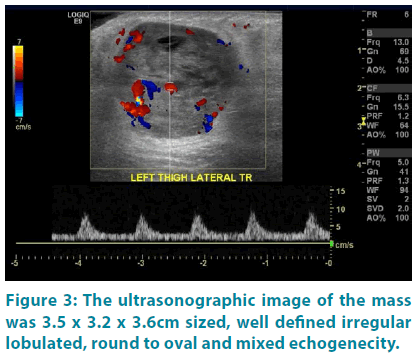
Task: Click the LOGIQ E9 label
Action: pos(78,18)
